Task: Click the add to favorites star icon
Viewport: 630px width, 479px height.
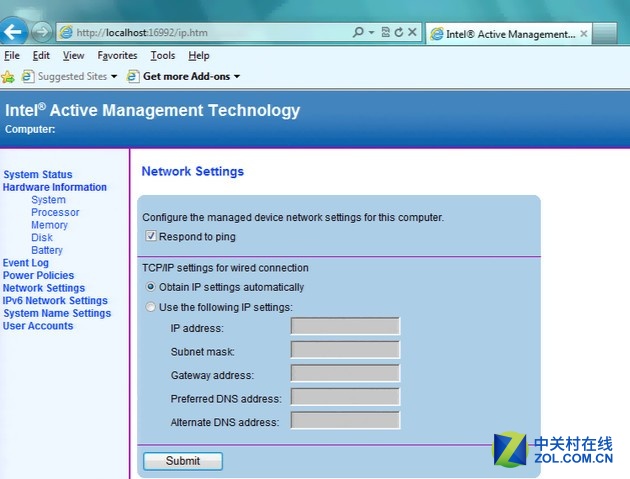Action: [x=8, y=76]
